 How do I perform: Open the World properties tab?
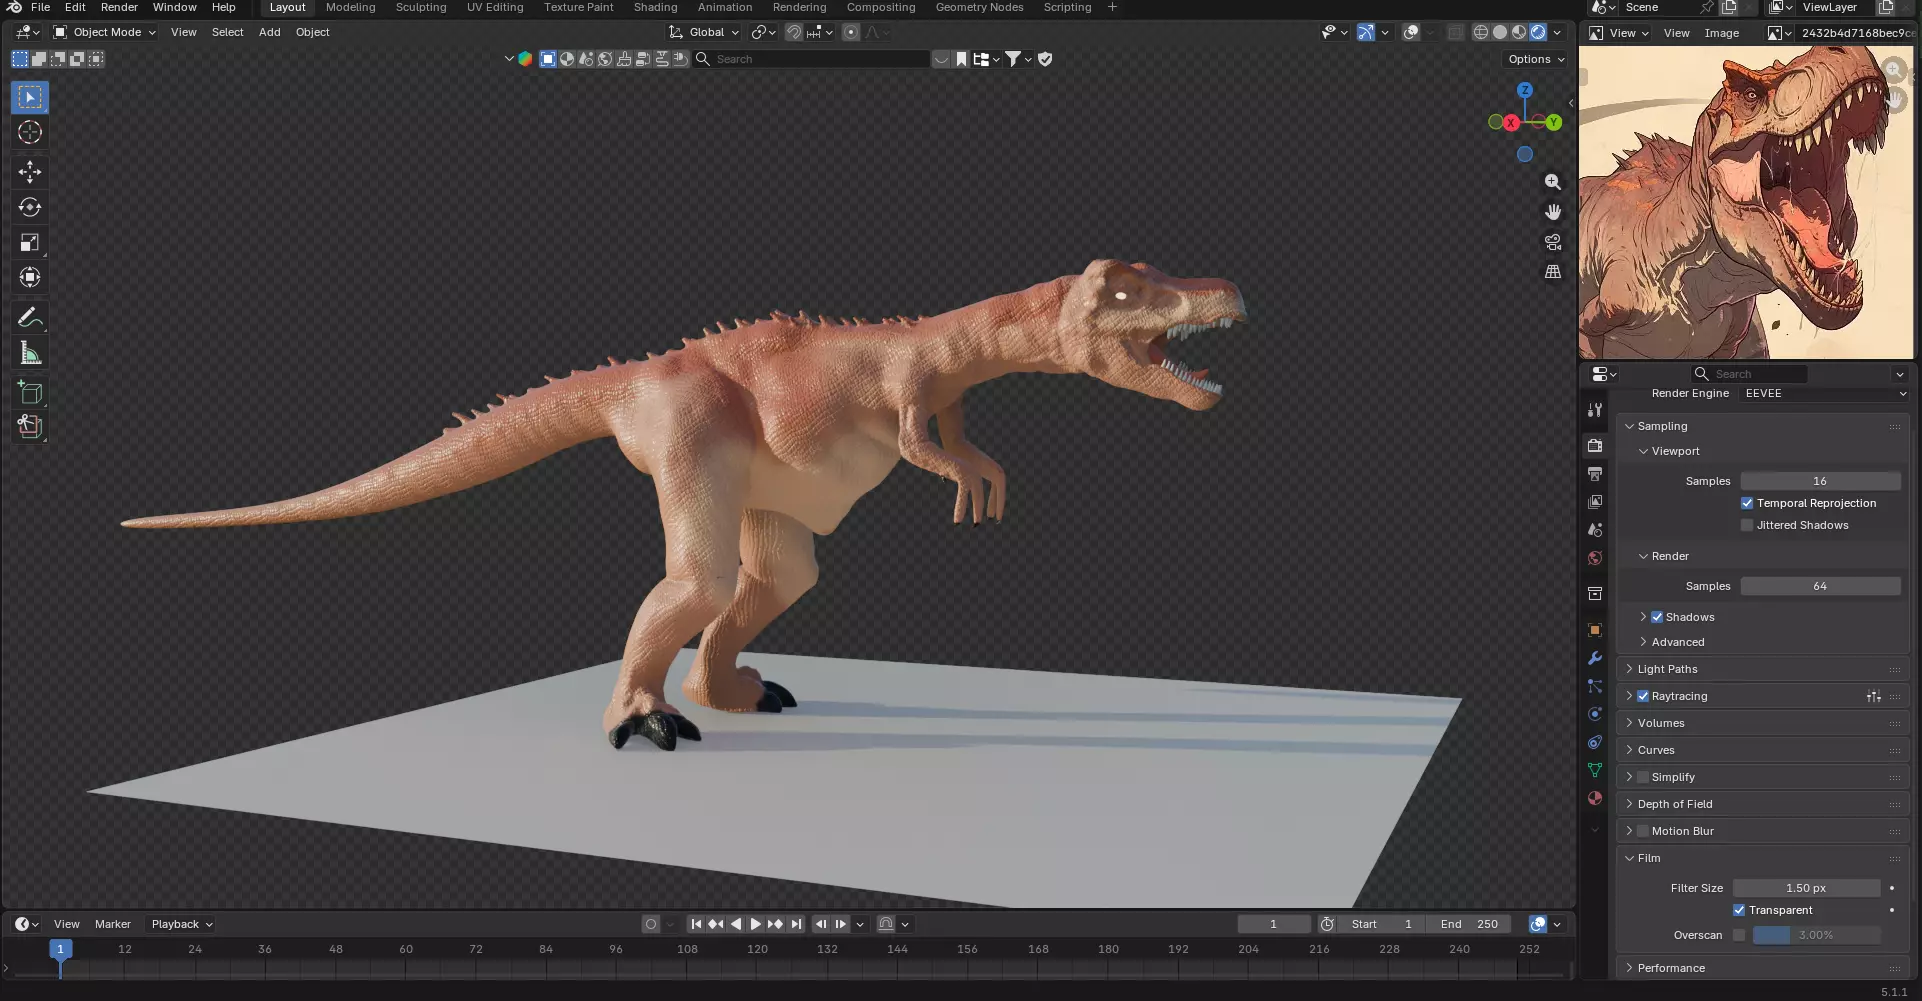[x=1595, y=558]
